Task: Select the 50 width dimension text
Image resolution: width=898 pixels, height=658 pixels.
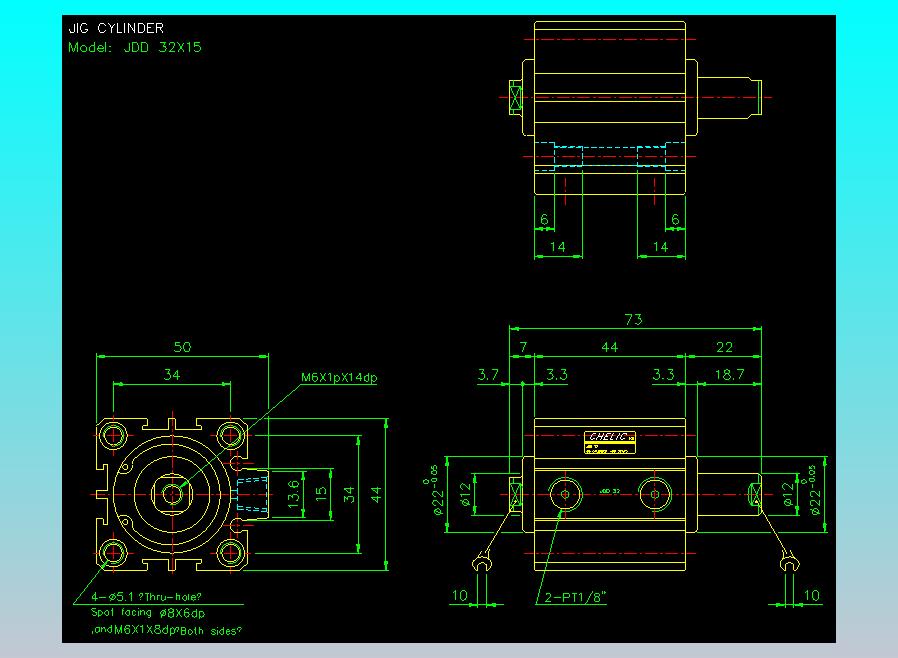Action: tap(182, 347)
